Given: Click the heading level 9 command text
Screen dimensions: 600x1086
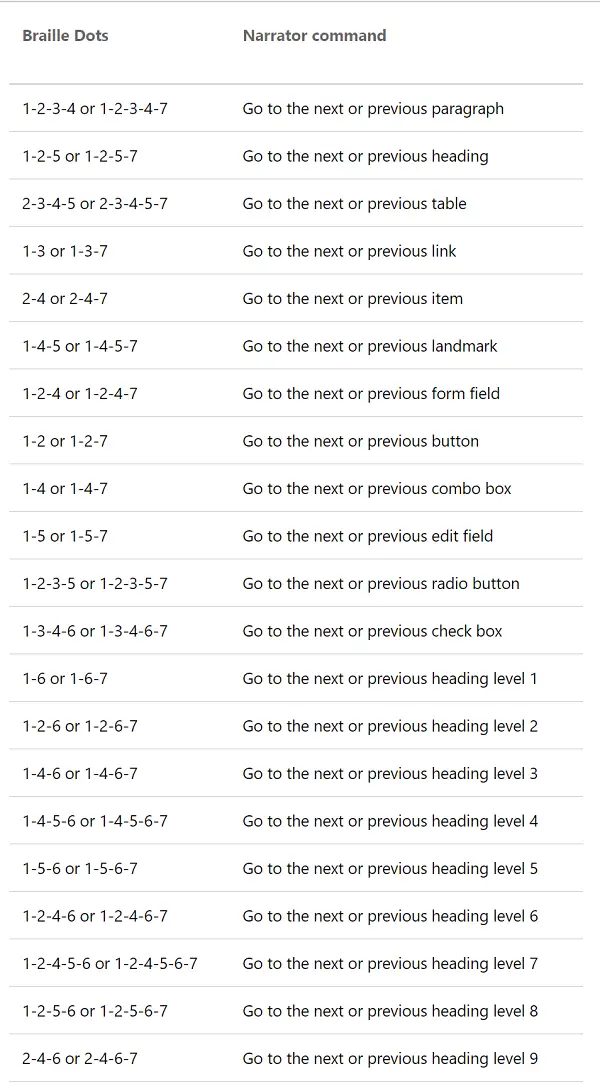Looking at the screenshot, I should click(x=390, y=1059).
